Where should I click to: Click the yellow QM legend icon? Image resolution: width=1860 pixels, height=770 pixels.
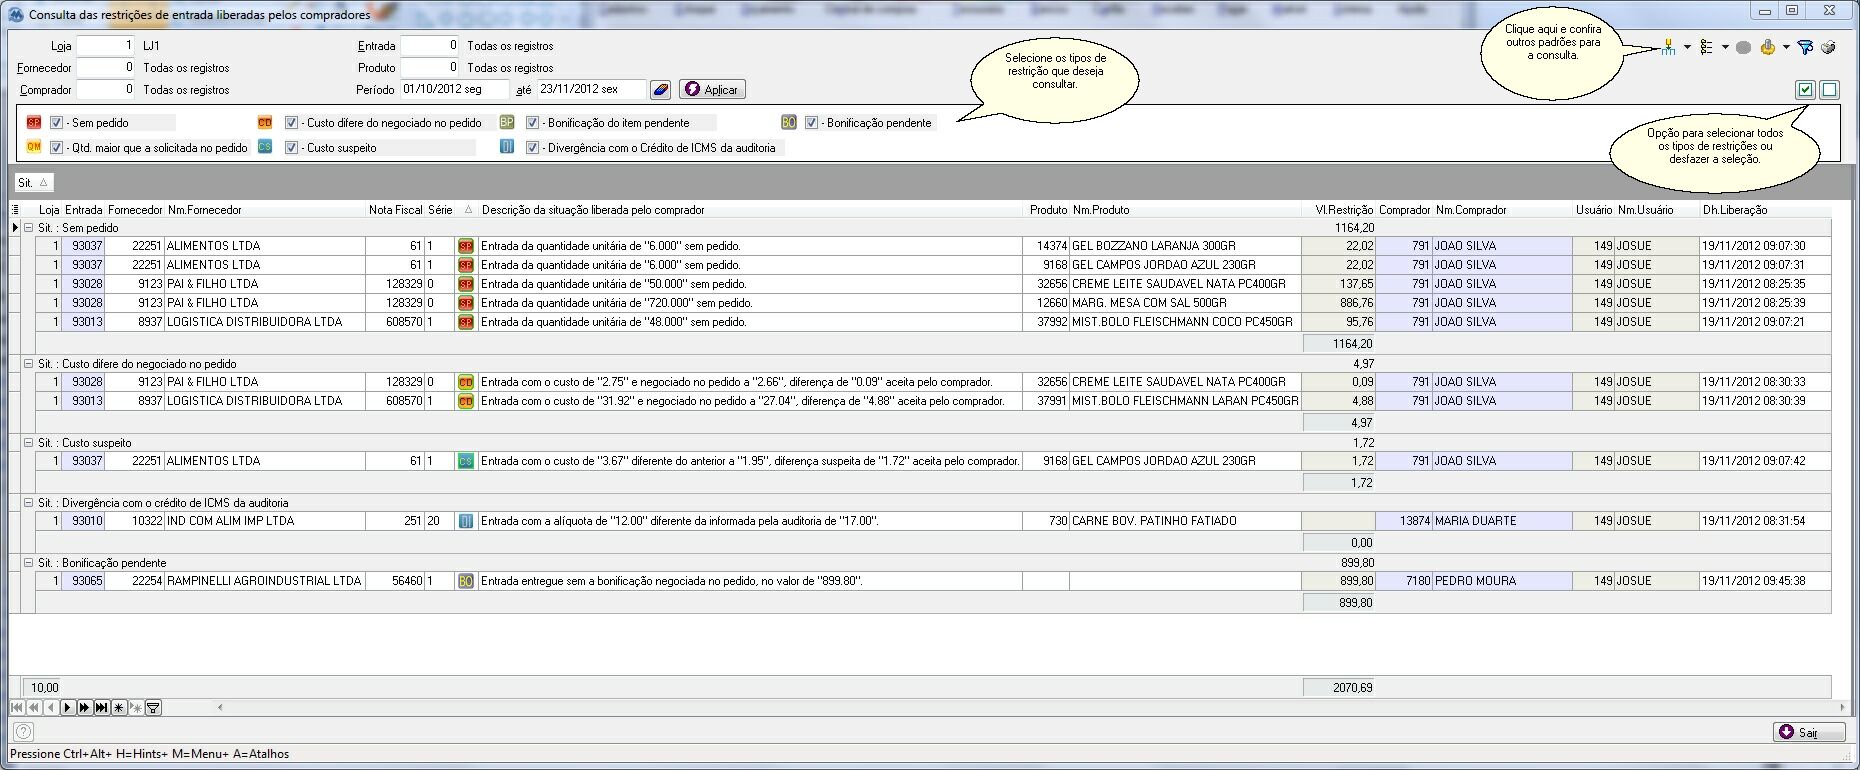click(x=34, y=147)
